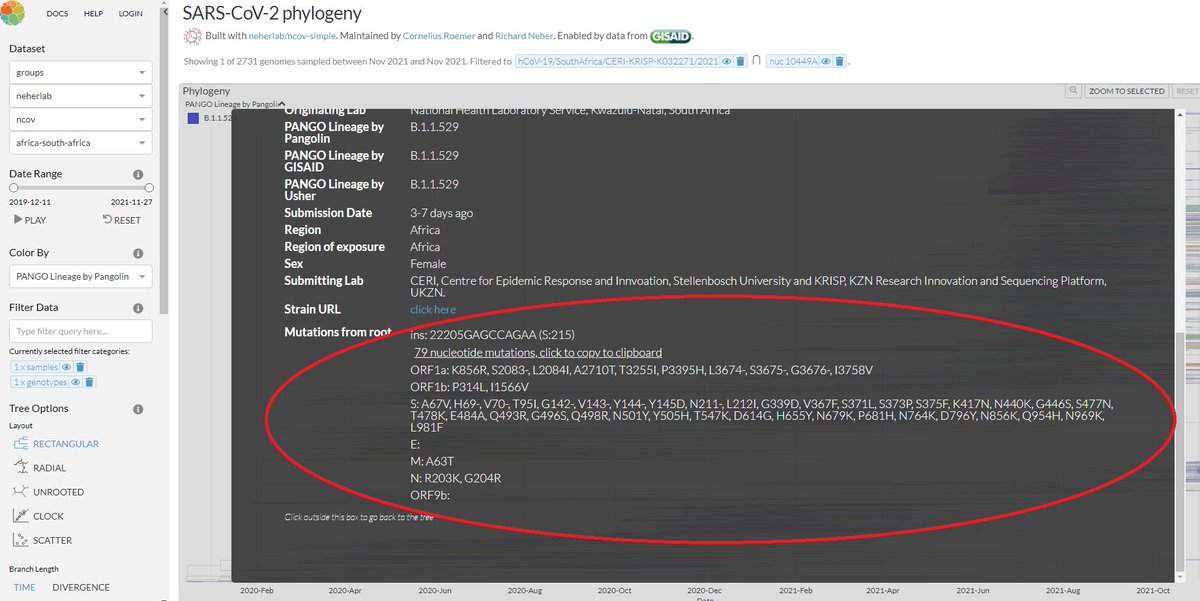
Task: Open the neherlab/ncov-simple link
Action: click(292, 36)
